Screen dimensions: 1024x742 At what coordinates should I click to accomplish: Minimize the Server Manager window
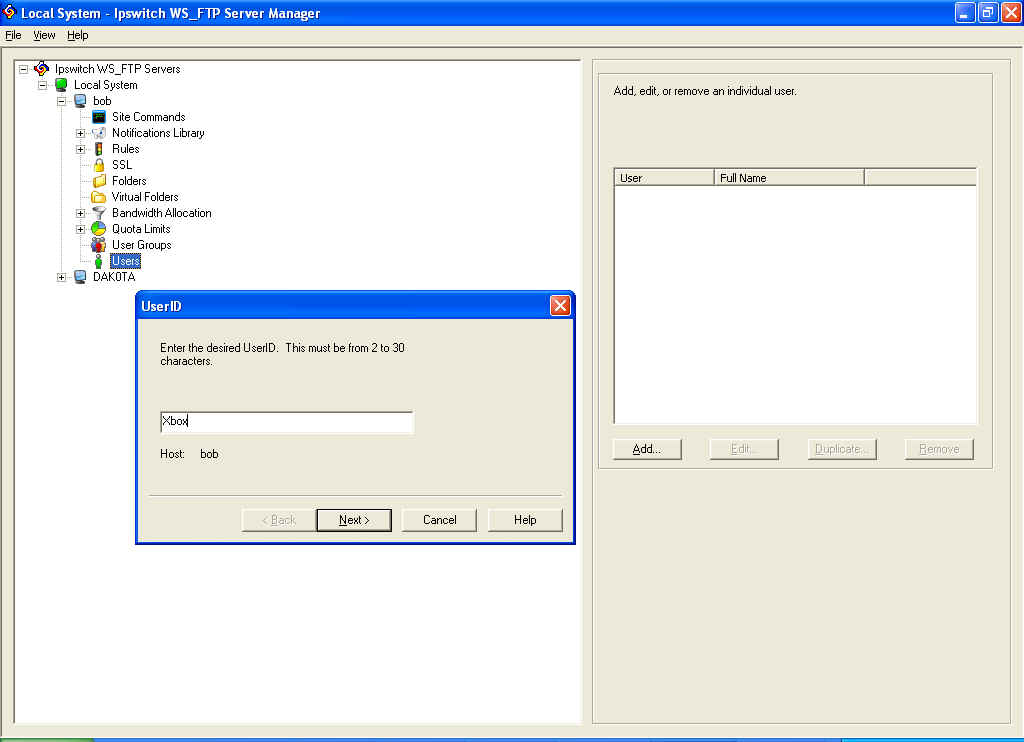click(965, 12)
